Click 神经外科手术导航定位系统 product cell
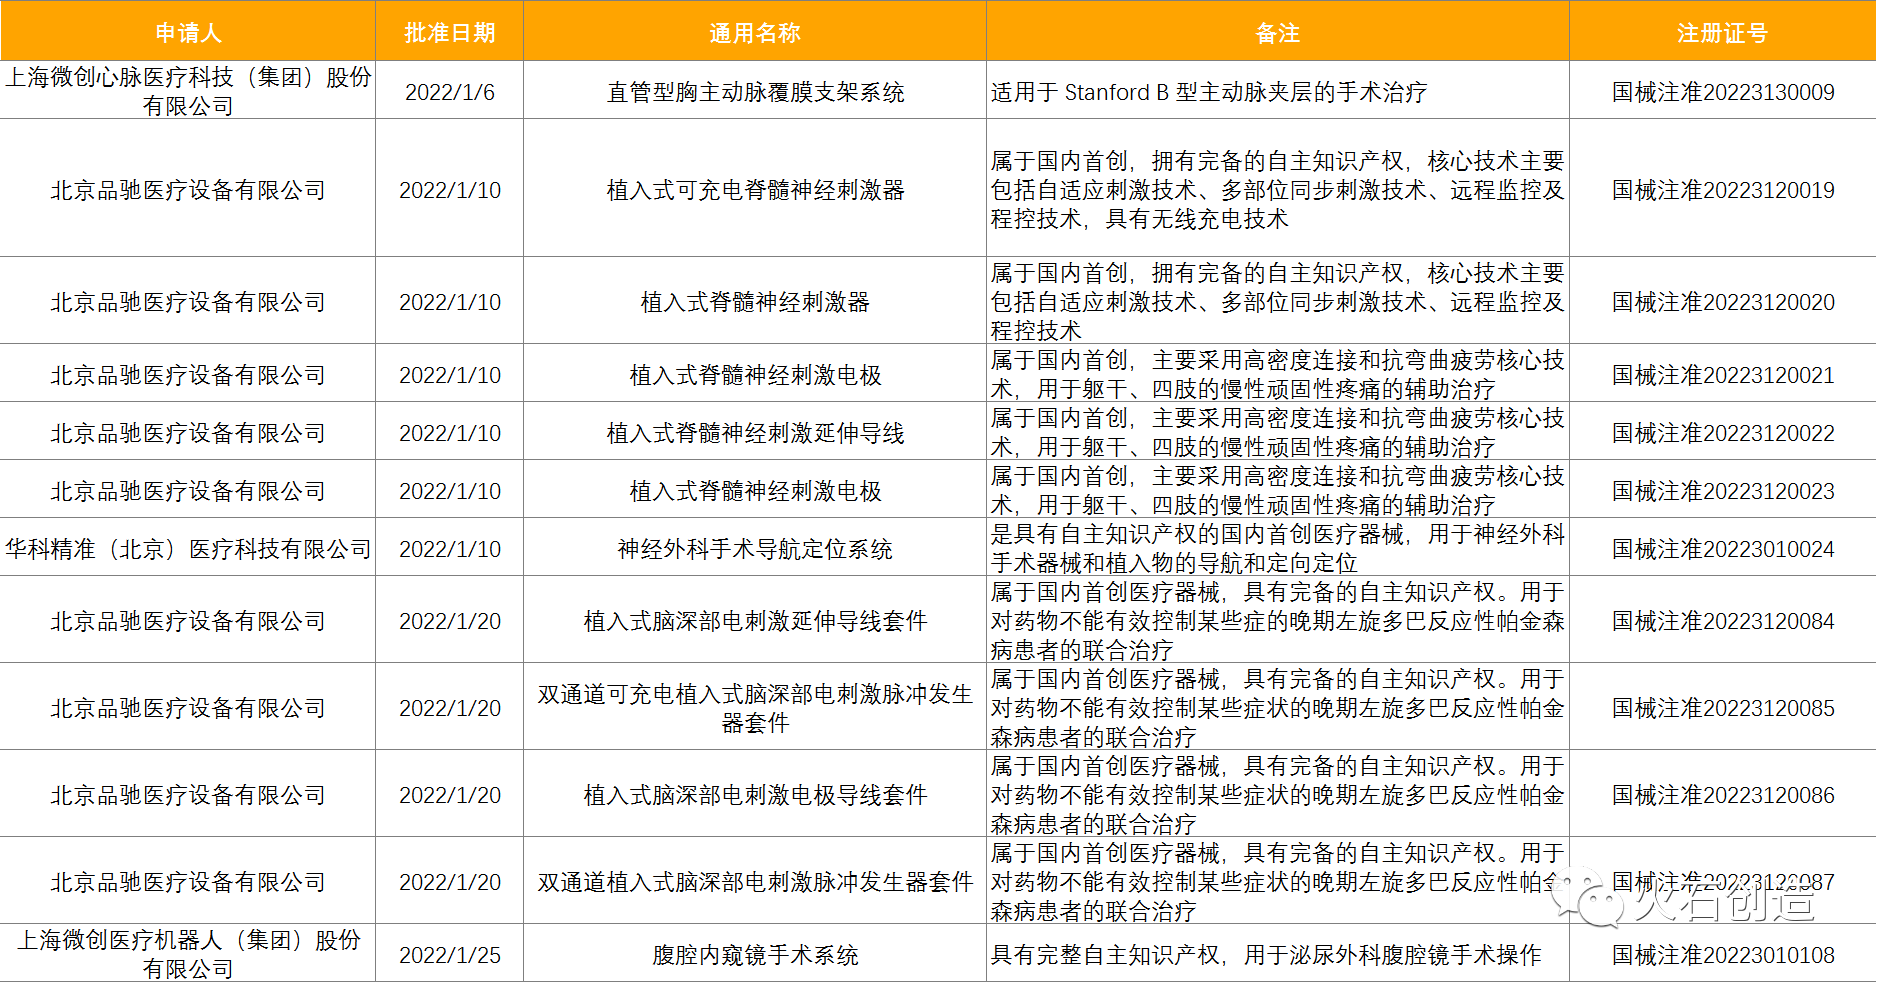1877x983 pixels. coord(754,549)
